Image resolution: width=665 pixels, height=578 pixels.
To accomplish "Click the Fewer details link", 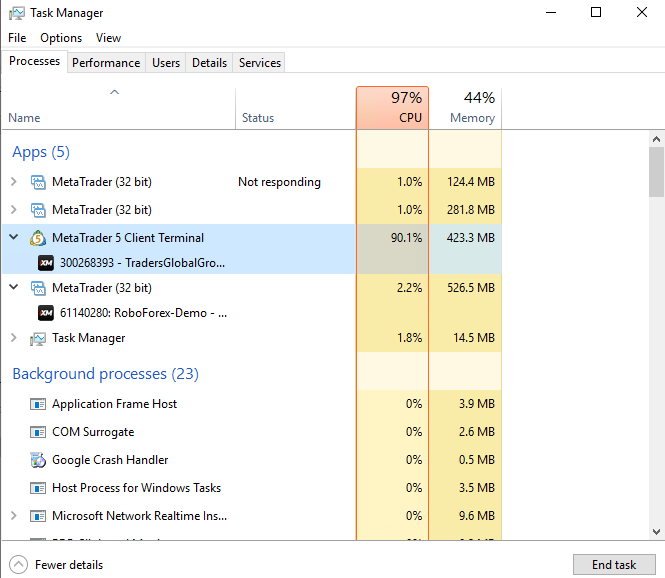I will coord(69,565).
